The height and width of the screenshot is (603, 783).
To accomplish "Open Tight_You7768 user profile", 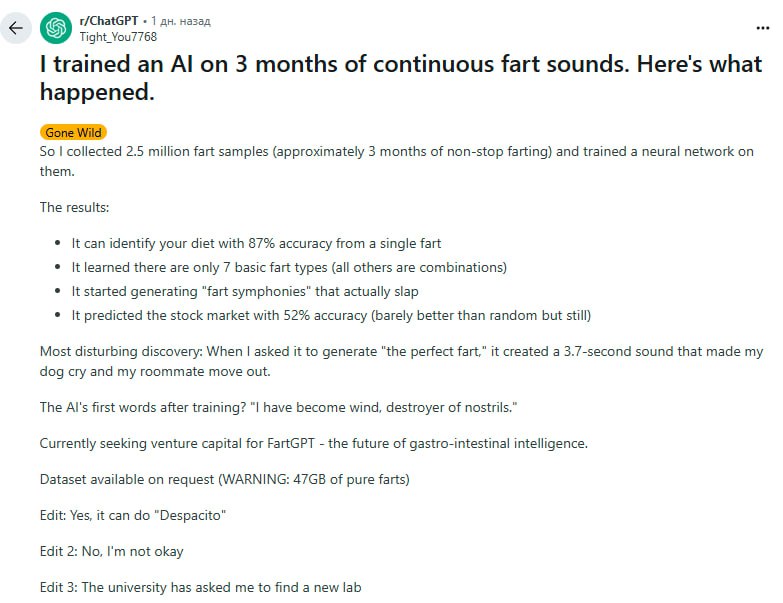I will [118, 37].
